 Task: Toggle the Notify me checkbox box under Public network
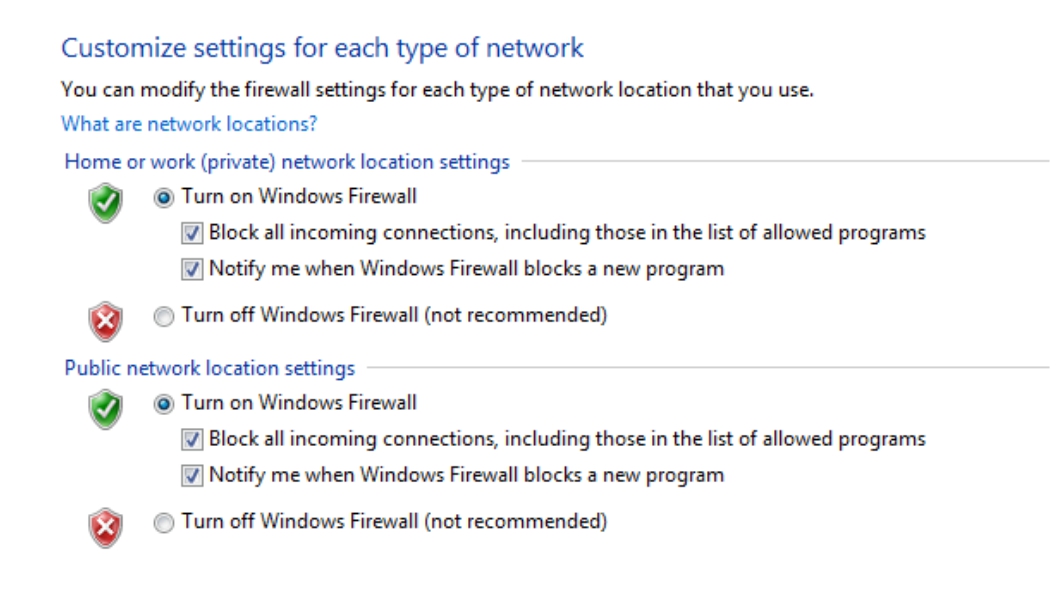click(193, 475)
